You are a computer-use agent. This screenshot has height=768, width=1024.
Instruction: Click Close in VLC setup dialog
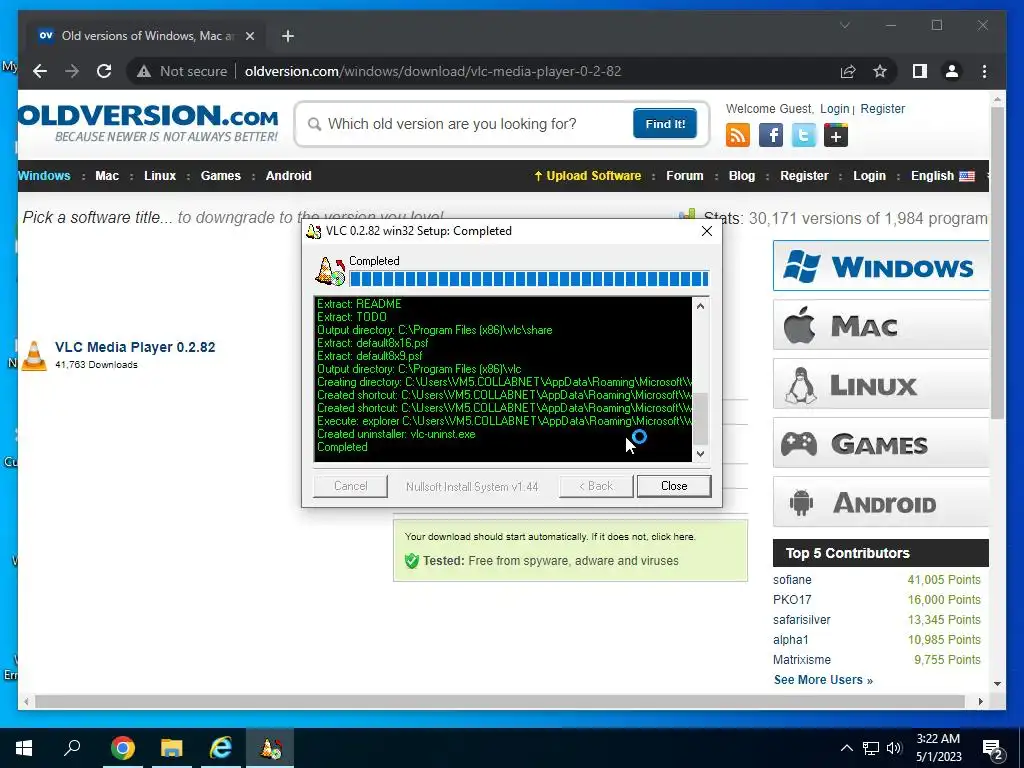[x=674, y=486]
